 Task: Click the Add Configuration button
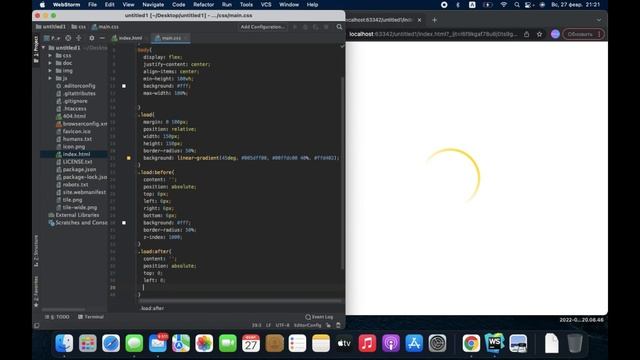(262, 27)
